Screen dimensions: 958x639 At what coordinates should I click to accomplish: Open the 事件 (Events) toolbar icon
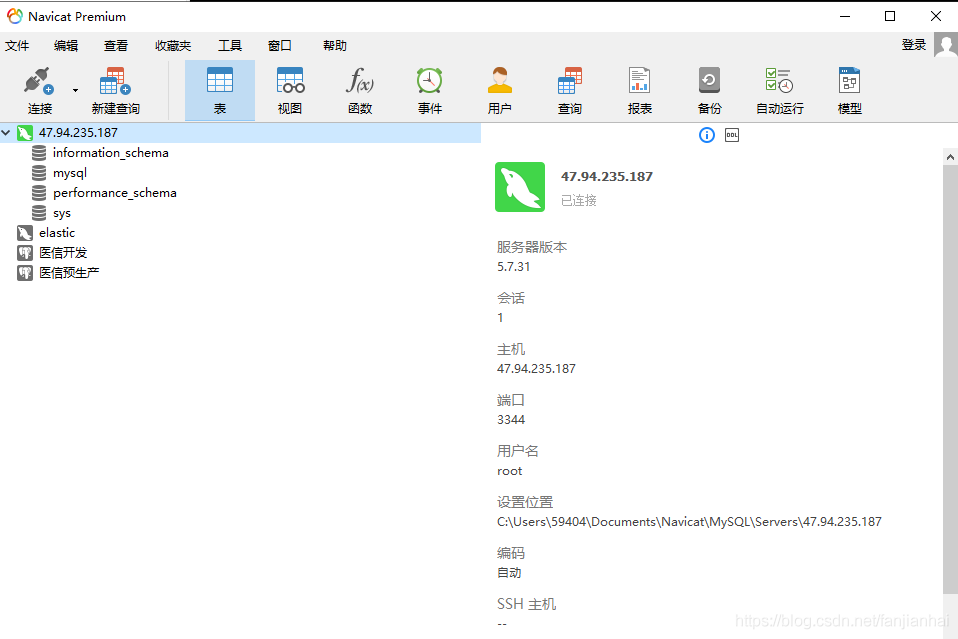point(429,88)
